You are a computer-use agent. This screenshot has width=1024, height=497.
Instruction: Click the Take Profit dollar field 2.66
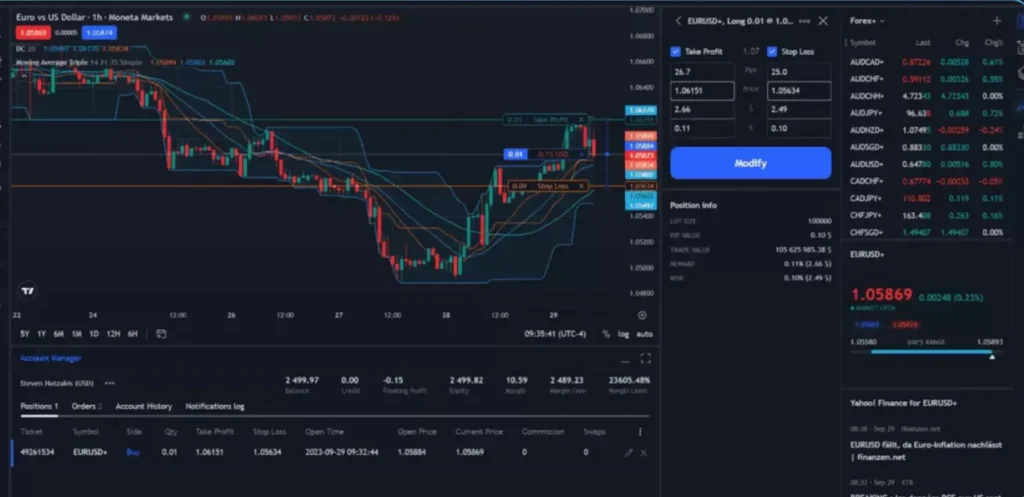point(702,110)
